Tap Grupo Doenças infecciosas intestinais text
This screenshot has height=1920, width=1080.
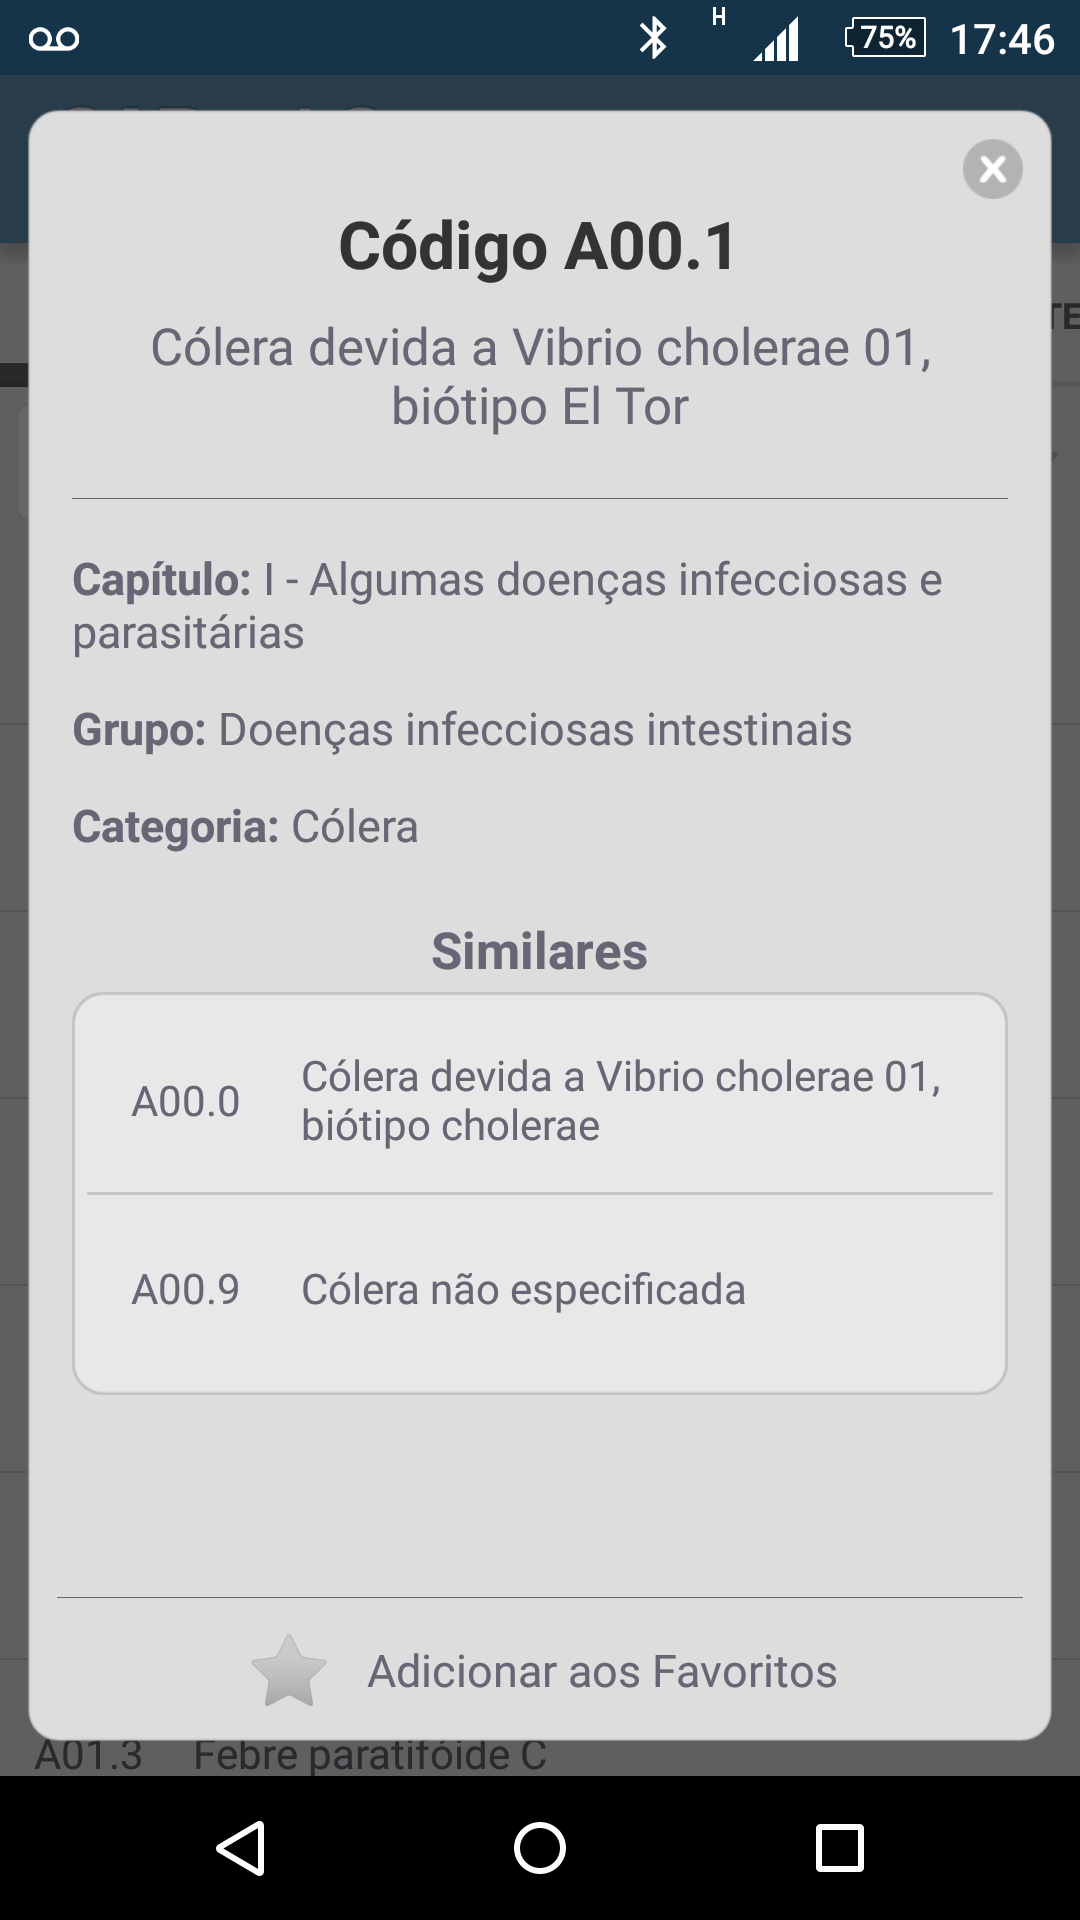click(462, 730)
